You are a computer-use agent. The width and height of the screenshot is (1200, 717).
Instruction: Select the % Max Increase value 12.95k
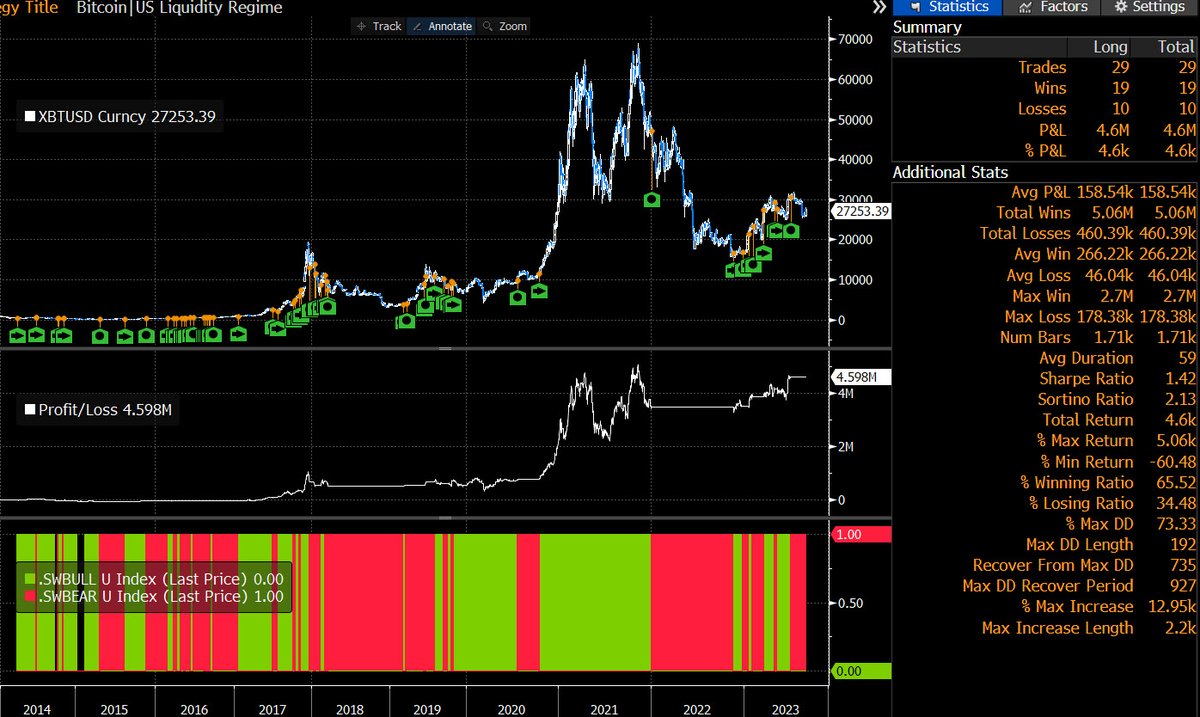pos(1173,607)
